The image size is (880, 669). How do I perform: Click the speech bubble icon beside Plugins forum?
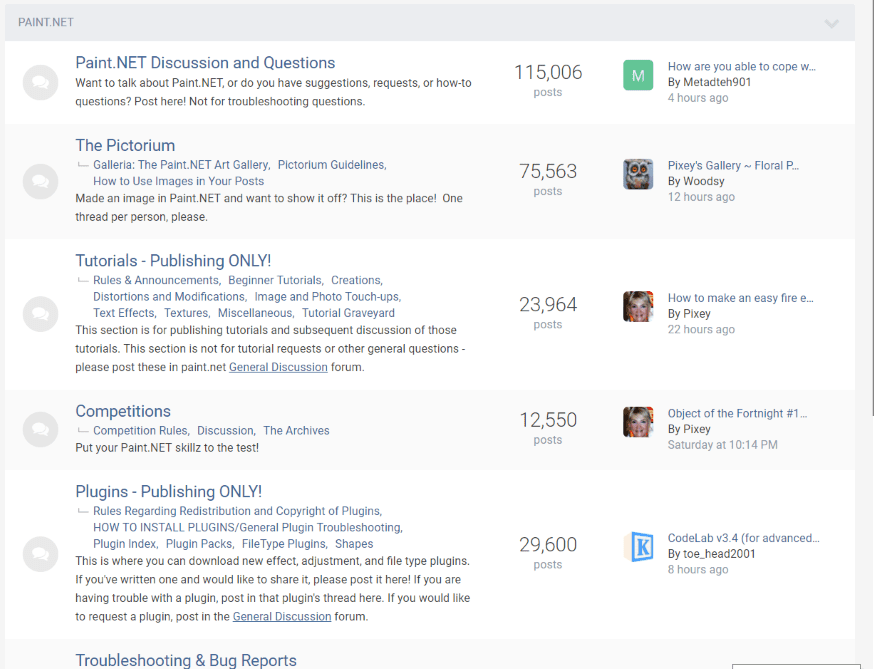[x=40, y=553]
